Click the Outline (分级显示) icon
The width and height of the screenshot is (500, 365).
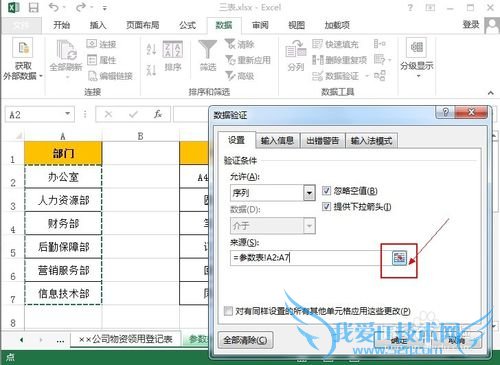pos(417,47)
